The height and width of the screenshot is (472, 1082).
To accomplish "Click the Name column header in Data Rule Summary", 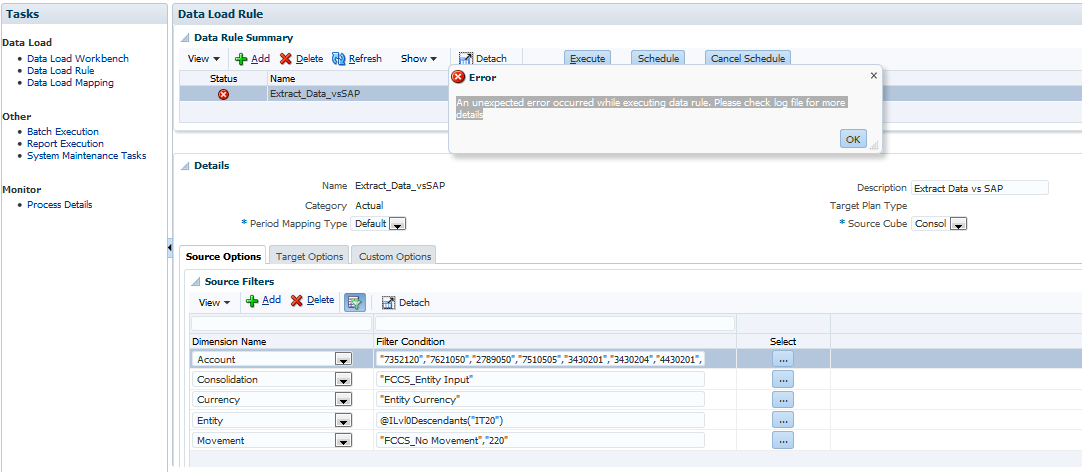I will [x=283, y=79].
